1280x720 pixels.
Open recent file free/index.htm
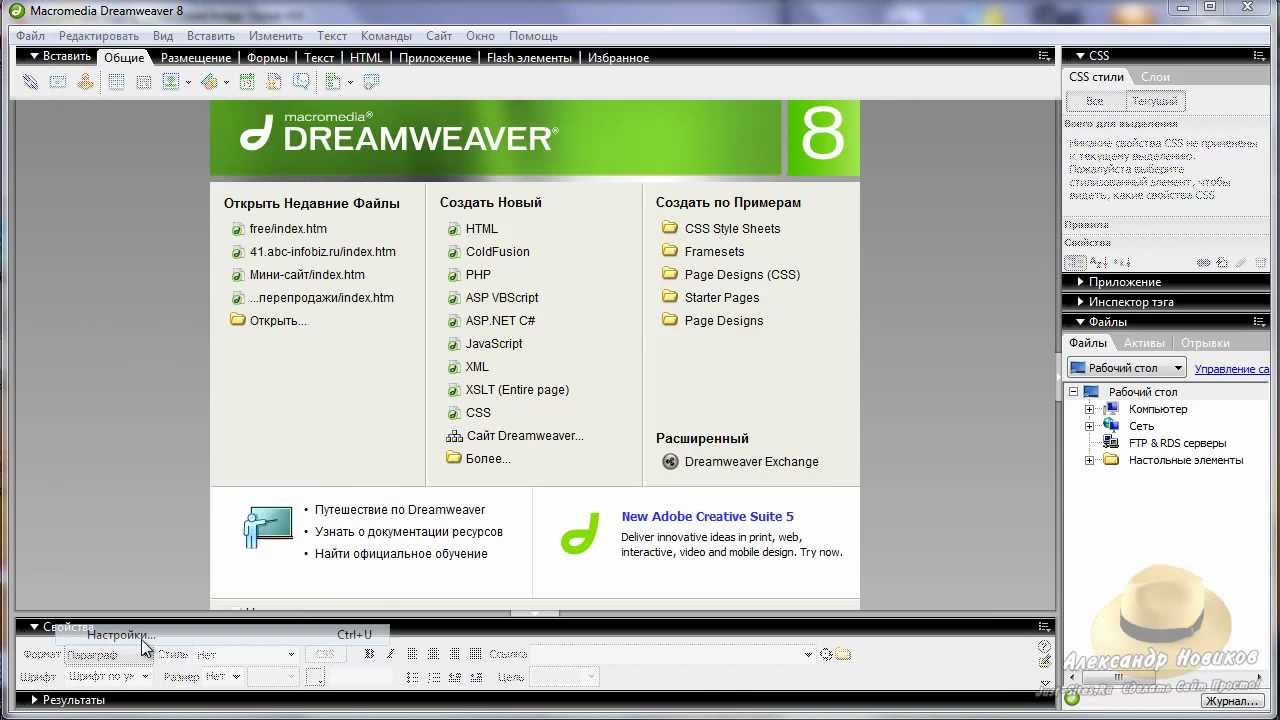[x=288, y=229]
